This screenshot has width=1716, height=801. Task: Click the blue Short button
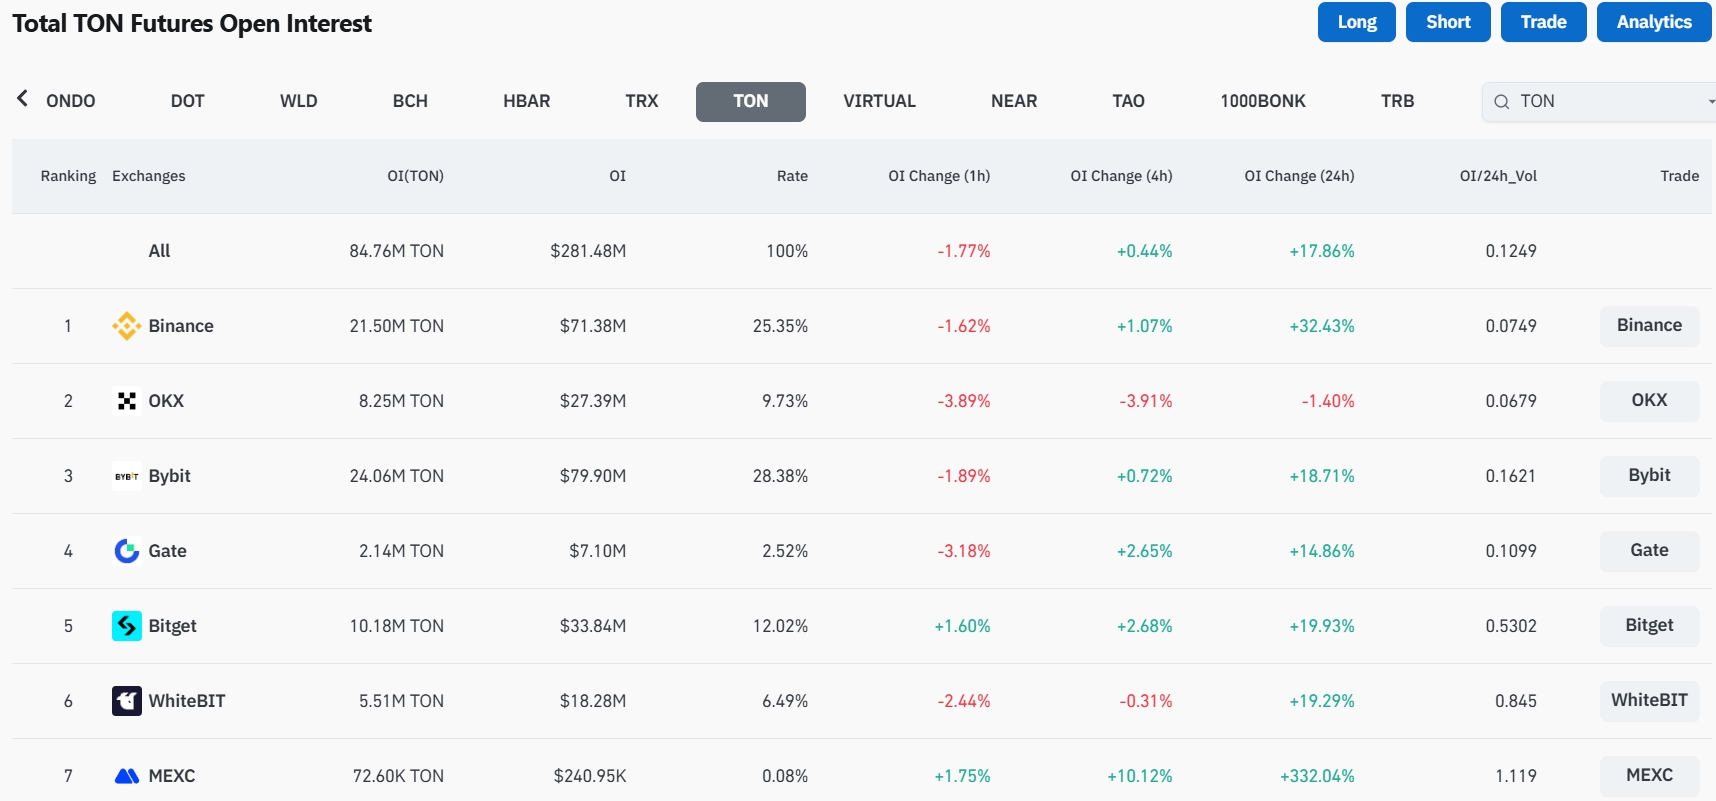1448,22
